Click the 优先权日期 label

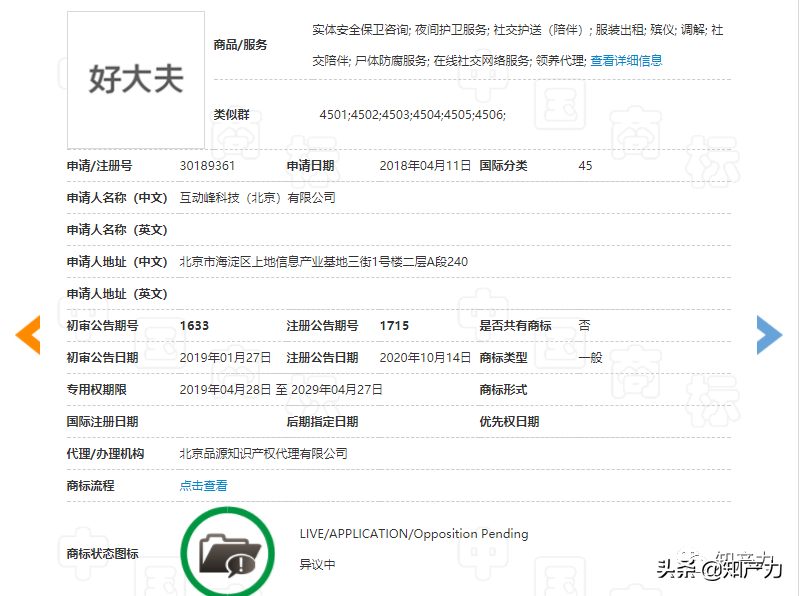click(509, 422)
